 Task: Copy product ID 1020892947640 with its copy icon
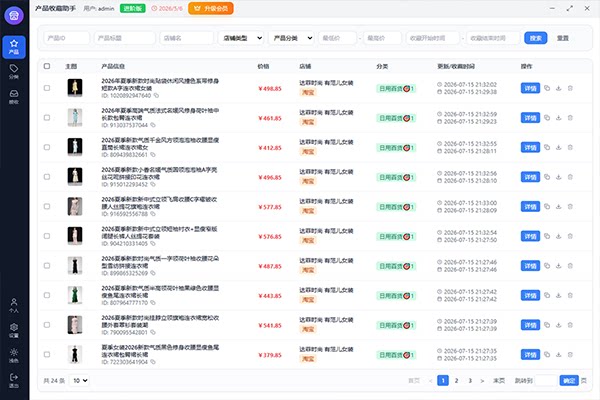point(156,95)
